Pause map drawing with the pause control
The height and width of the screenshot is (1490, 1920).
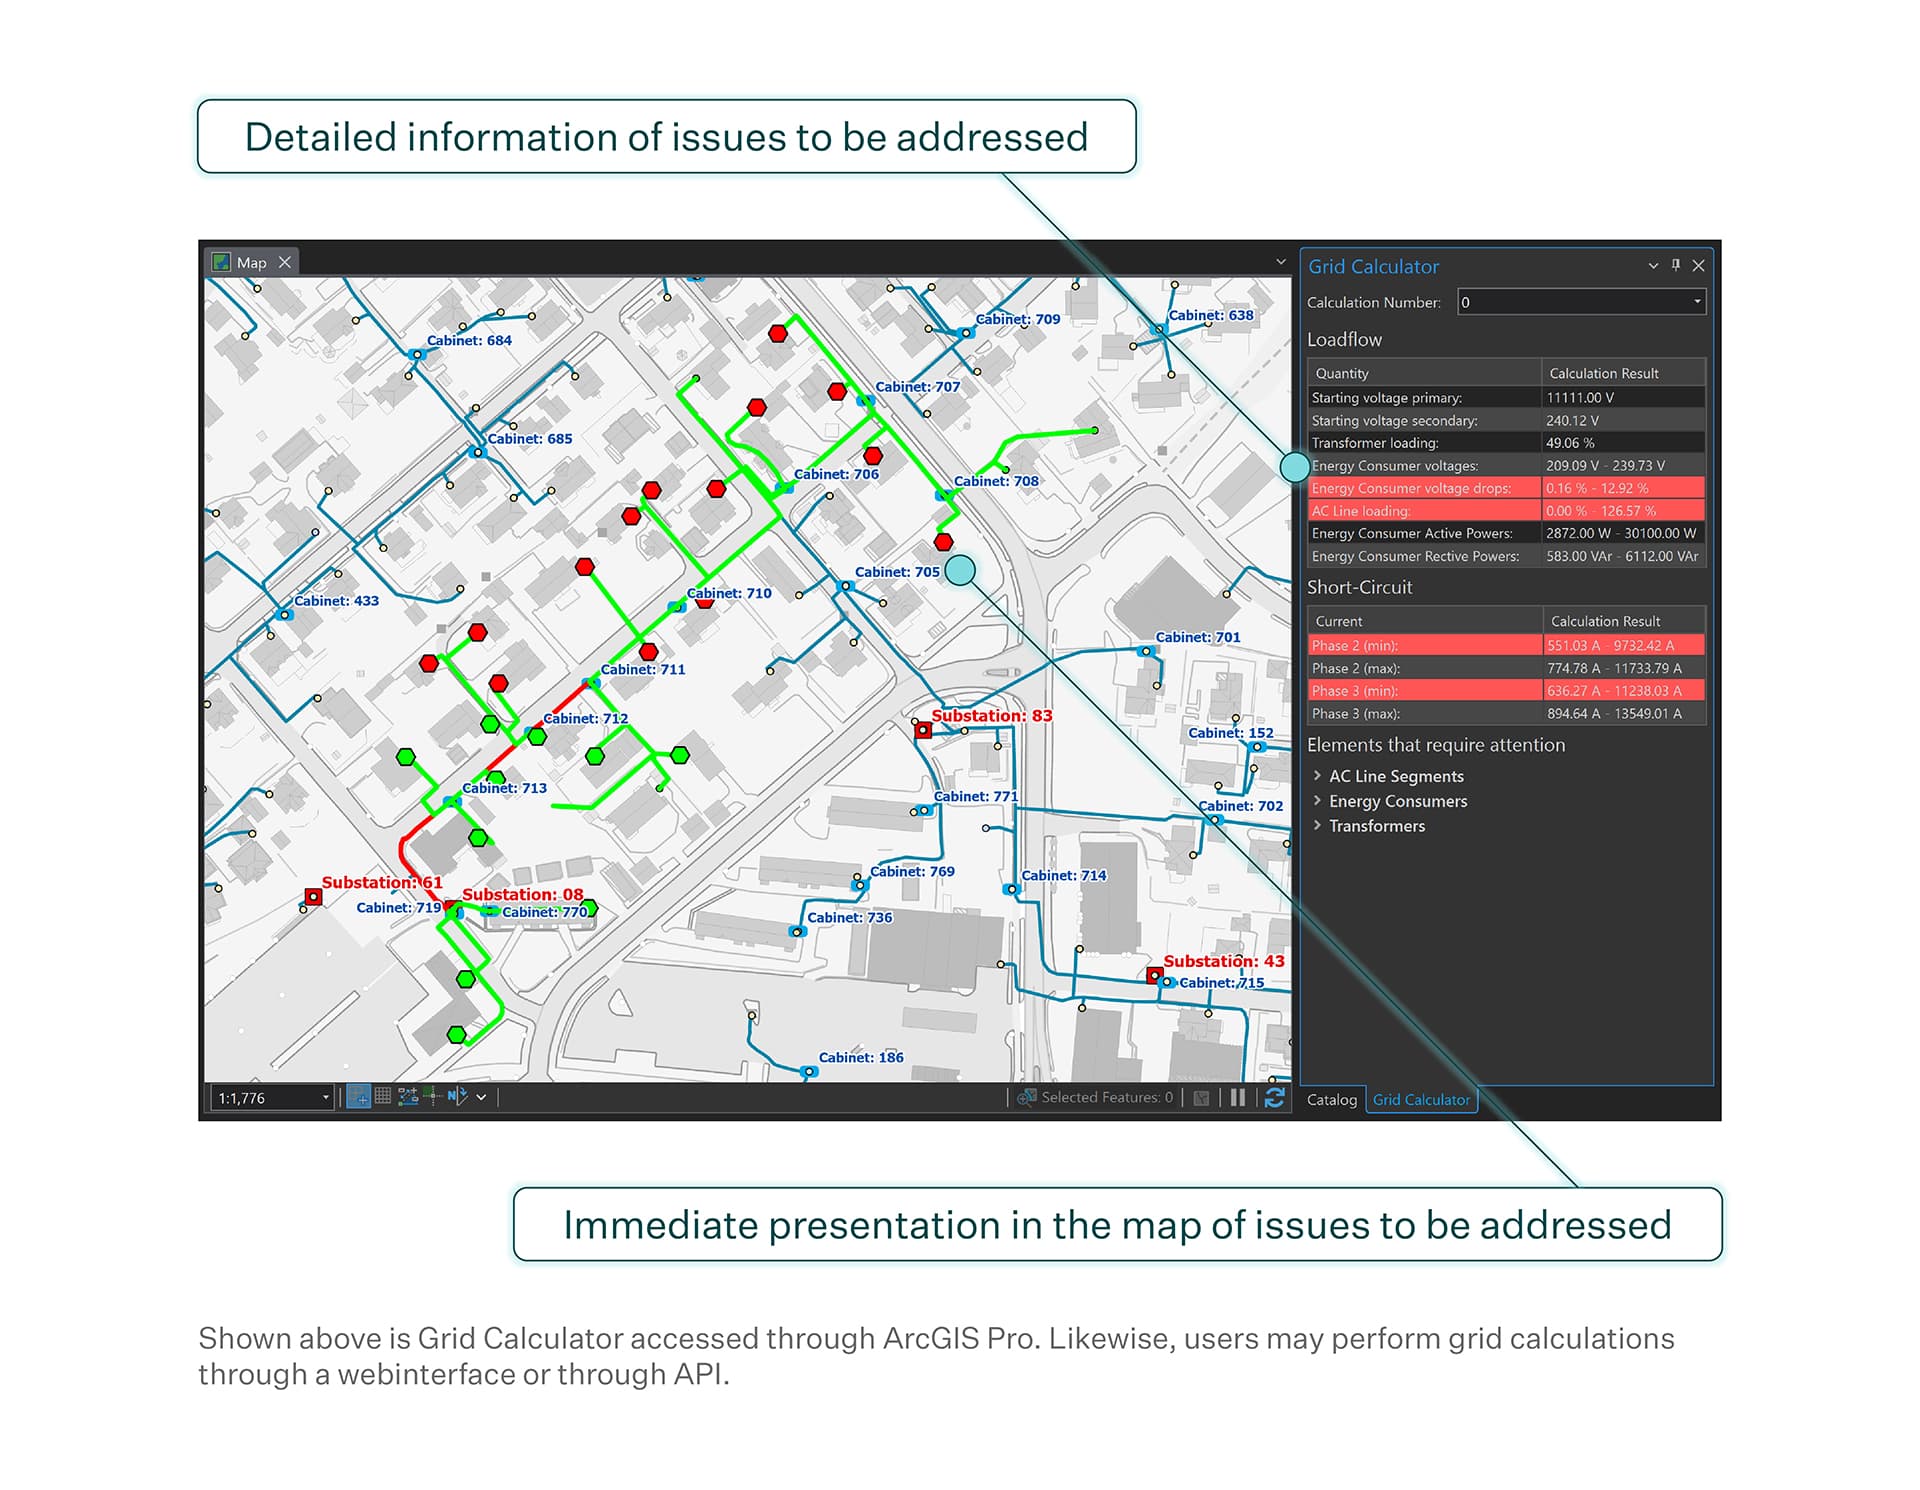1237,1097
